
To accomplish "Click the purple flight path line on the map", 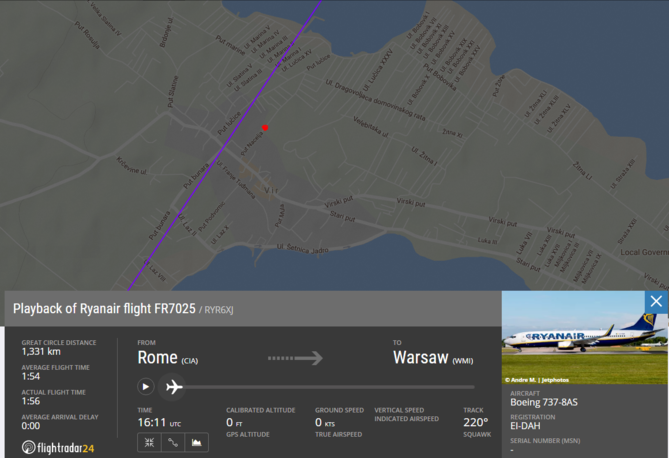I will click(224, 145).
